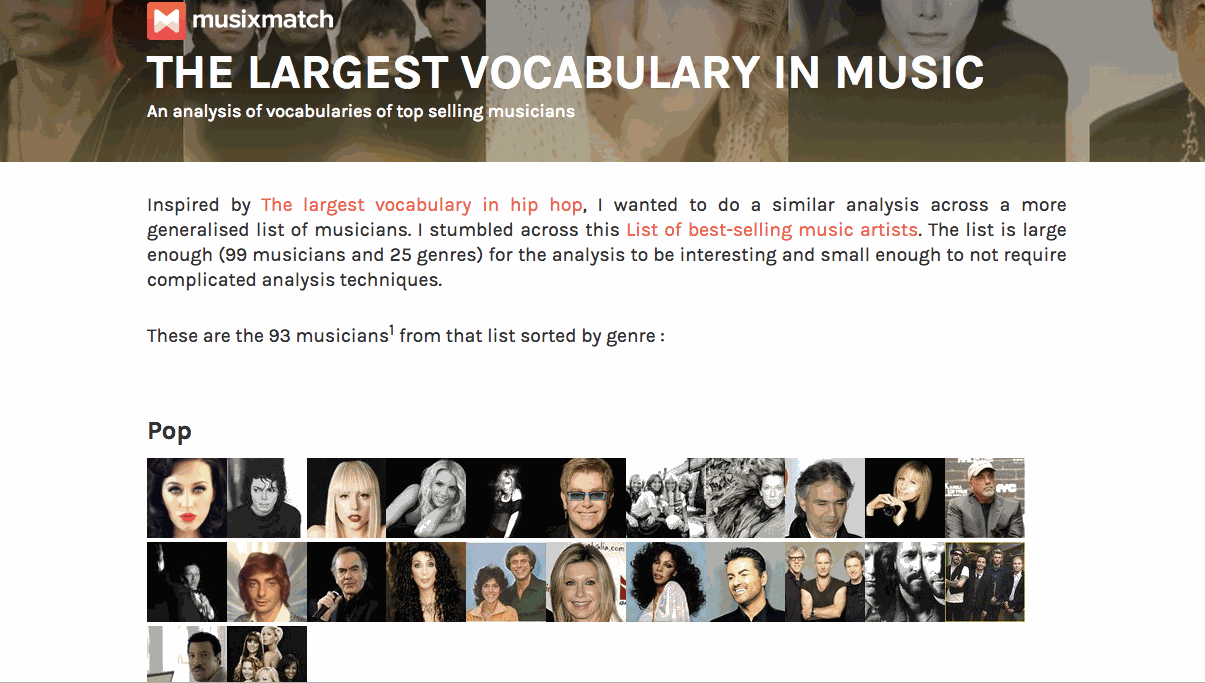1205x683 pixels.
Task: Select the first Pop thumbnail with red lips
Action: [x=187, y=498]
